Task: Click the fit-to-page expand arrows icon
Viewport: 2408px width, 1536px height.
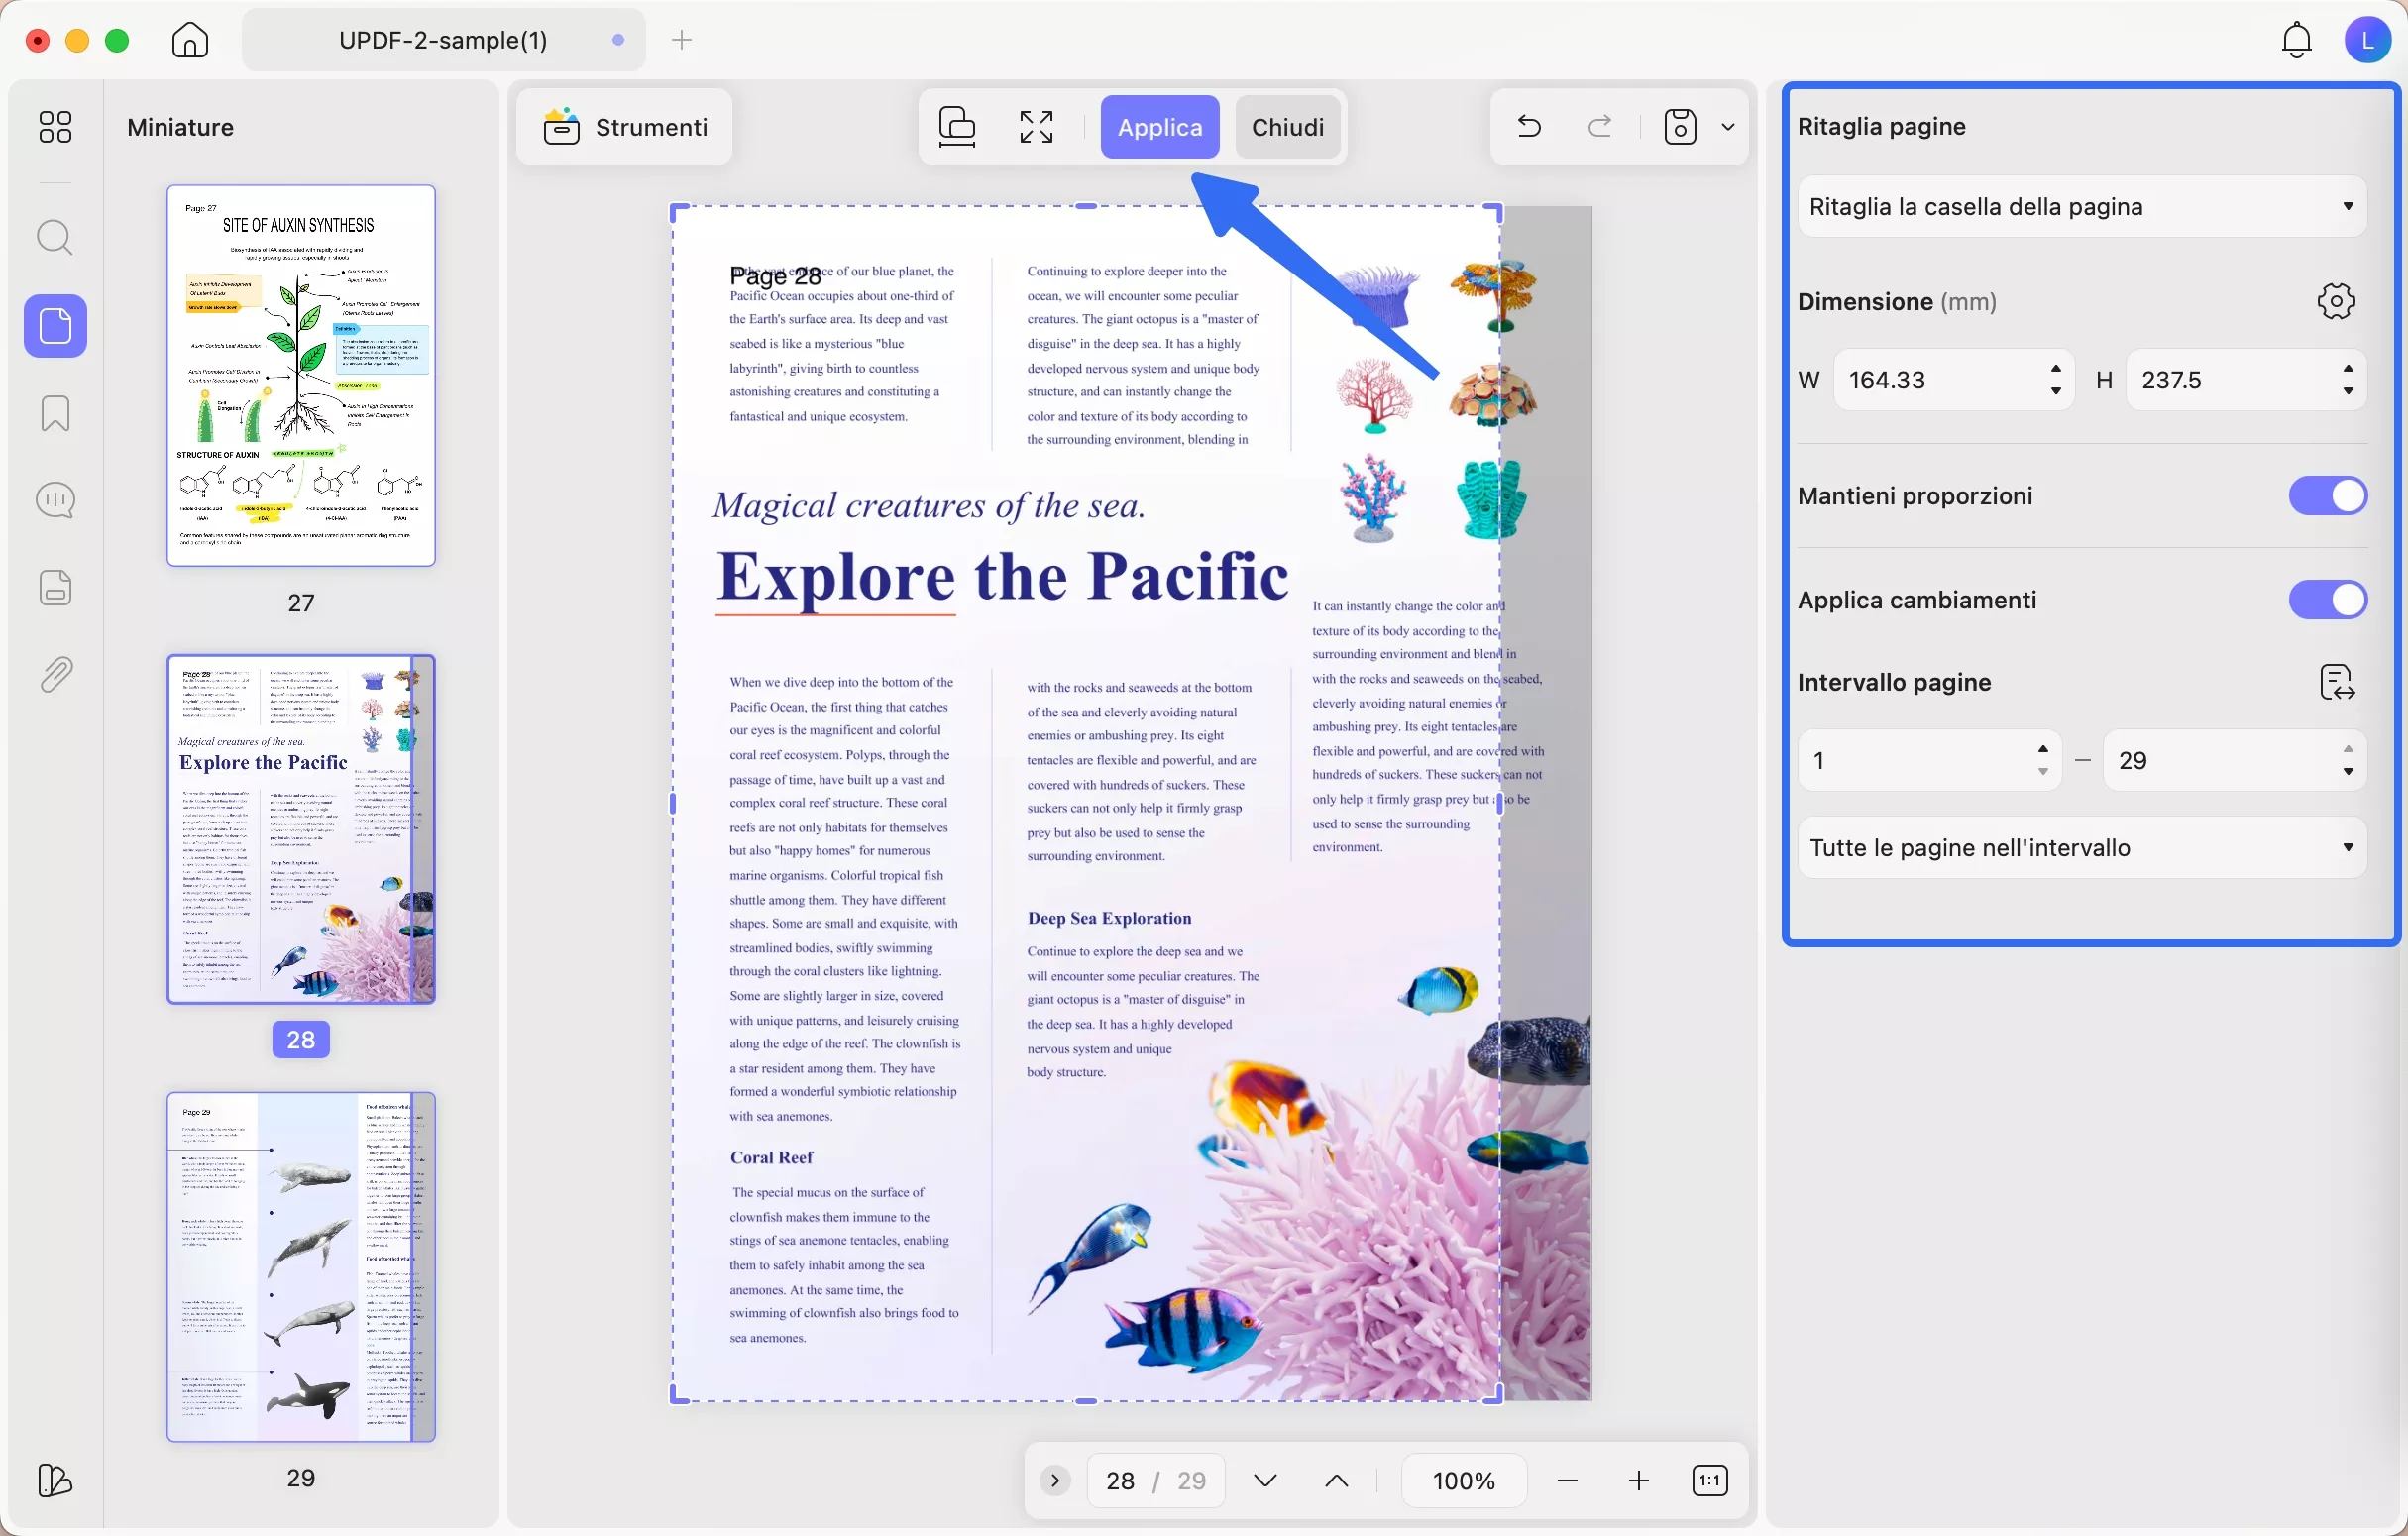Action: pyautogui.click(x=1036, y=127)
